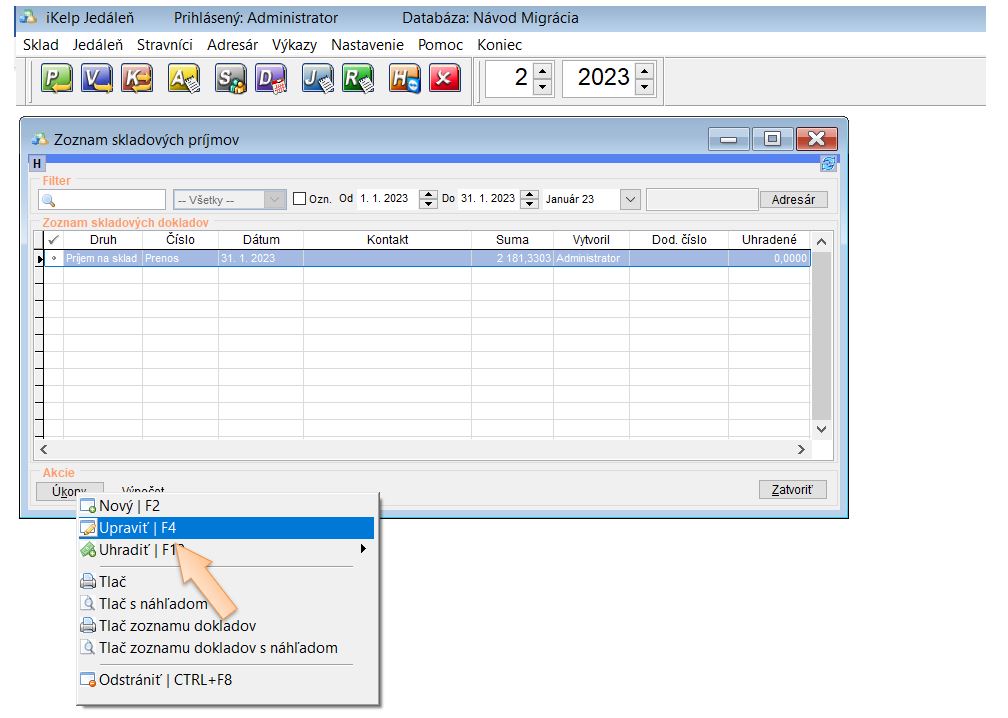Viewport: 1008px width, 718px height.
Task: Expand the Uhradiť submenu arrow
Action: pos(363,549)
